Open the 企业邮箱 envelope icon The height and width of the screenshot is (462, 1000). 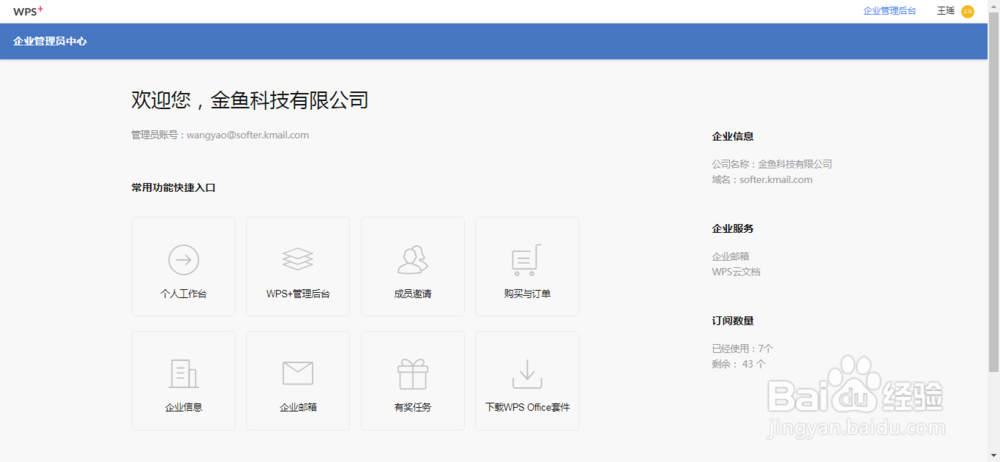pyautogui.click(x=298, y=373)
